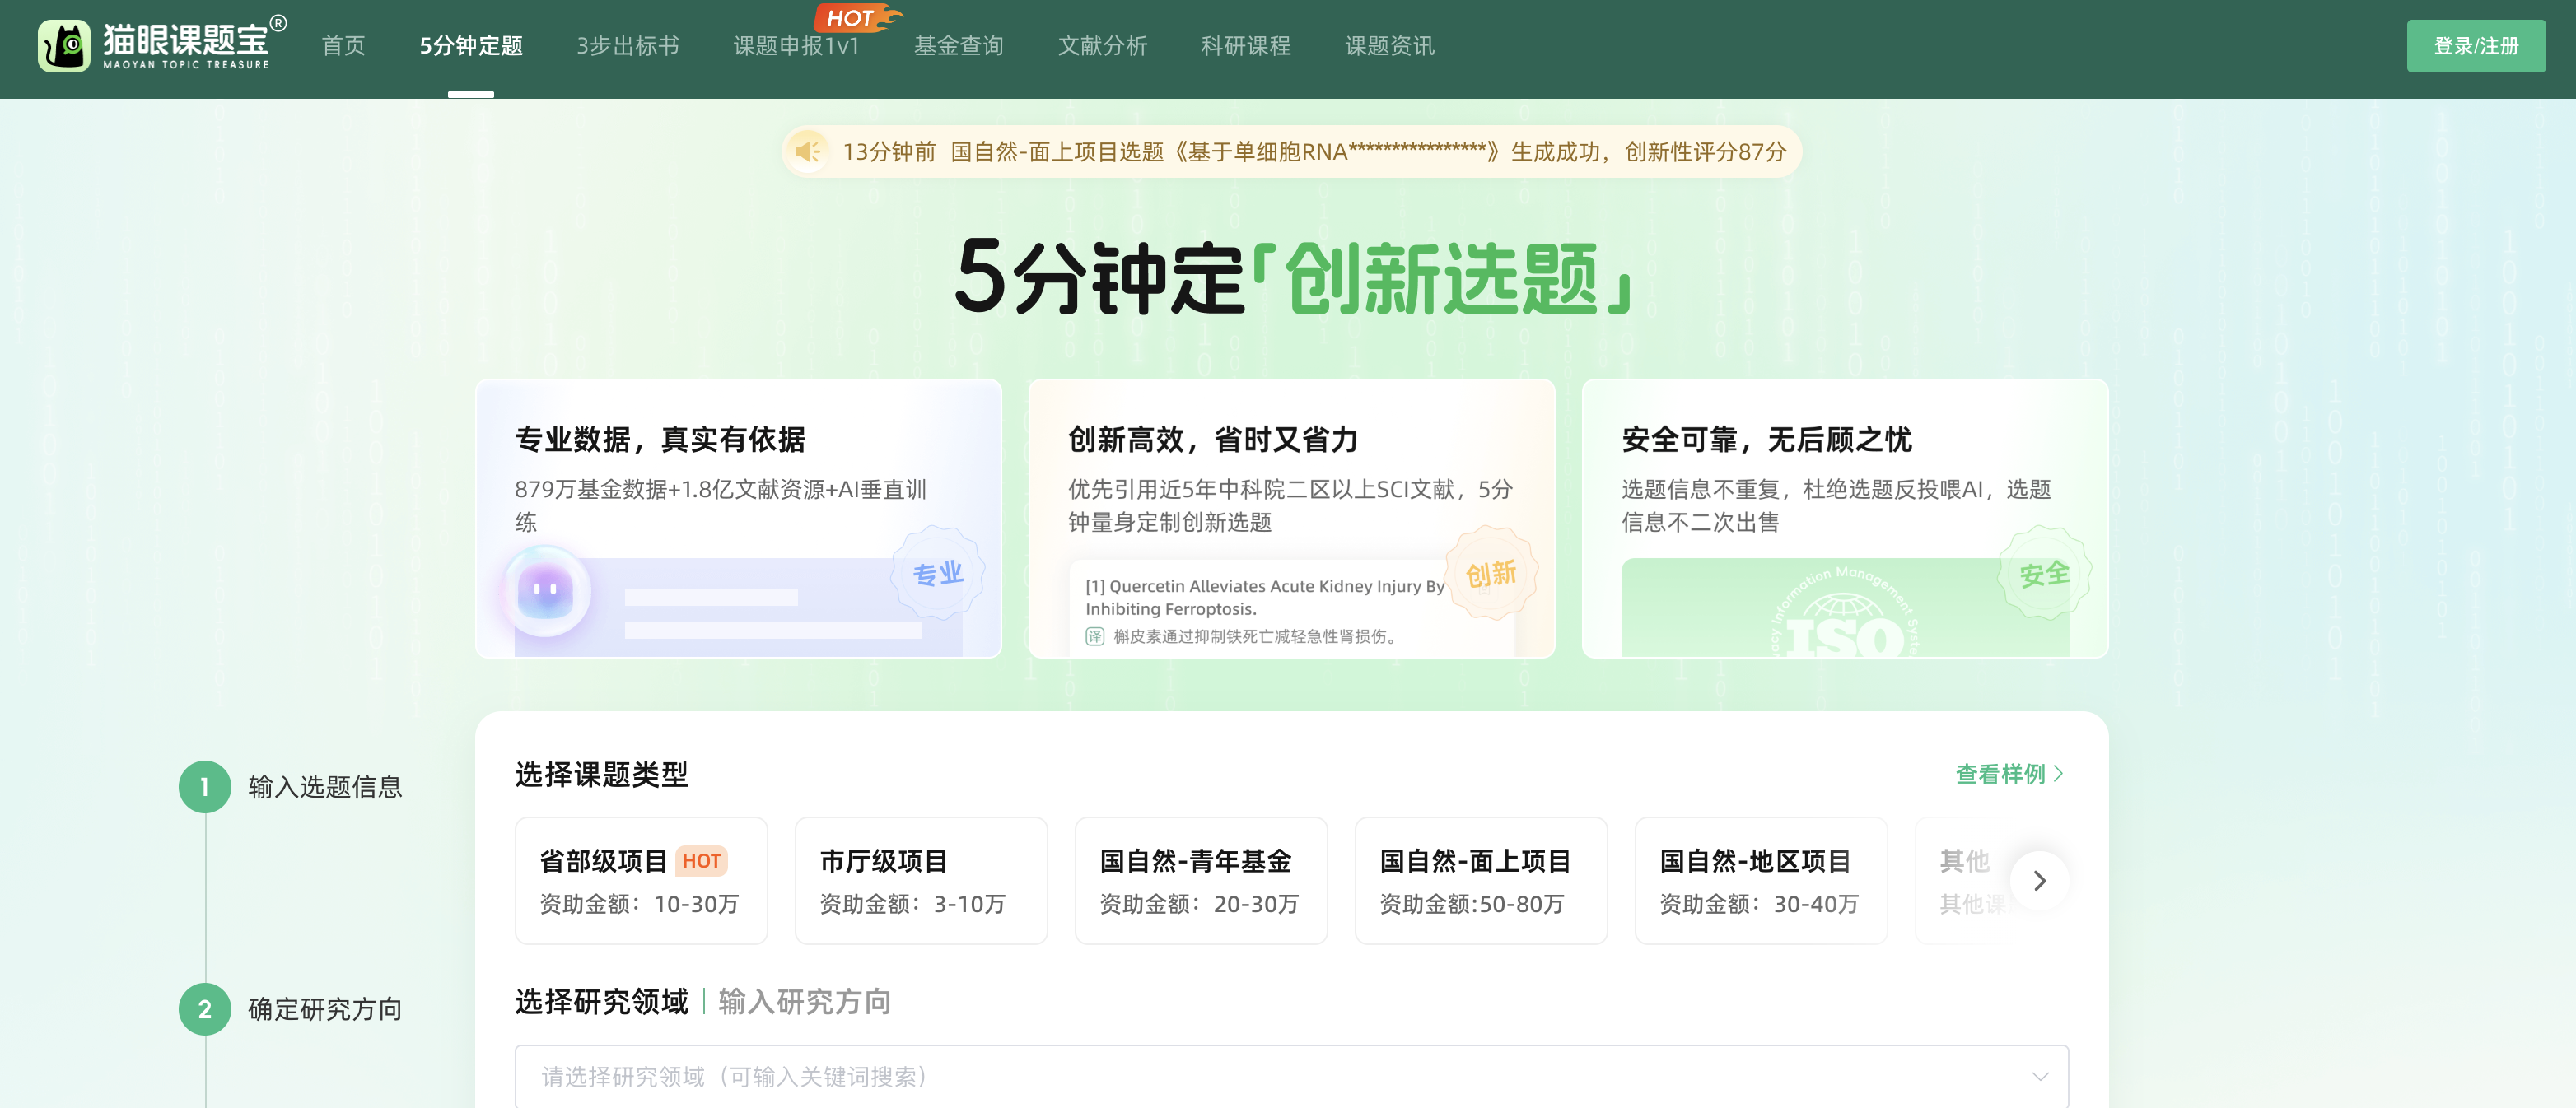This screenshot has width=2576, height=1108.
Task: Select the 市厅级项目 type card
Action: pos(921,880)
